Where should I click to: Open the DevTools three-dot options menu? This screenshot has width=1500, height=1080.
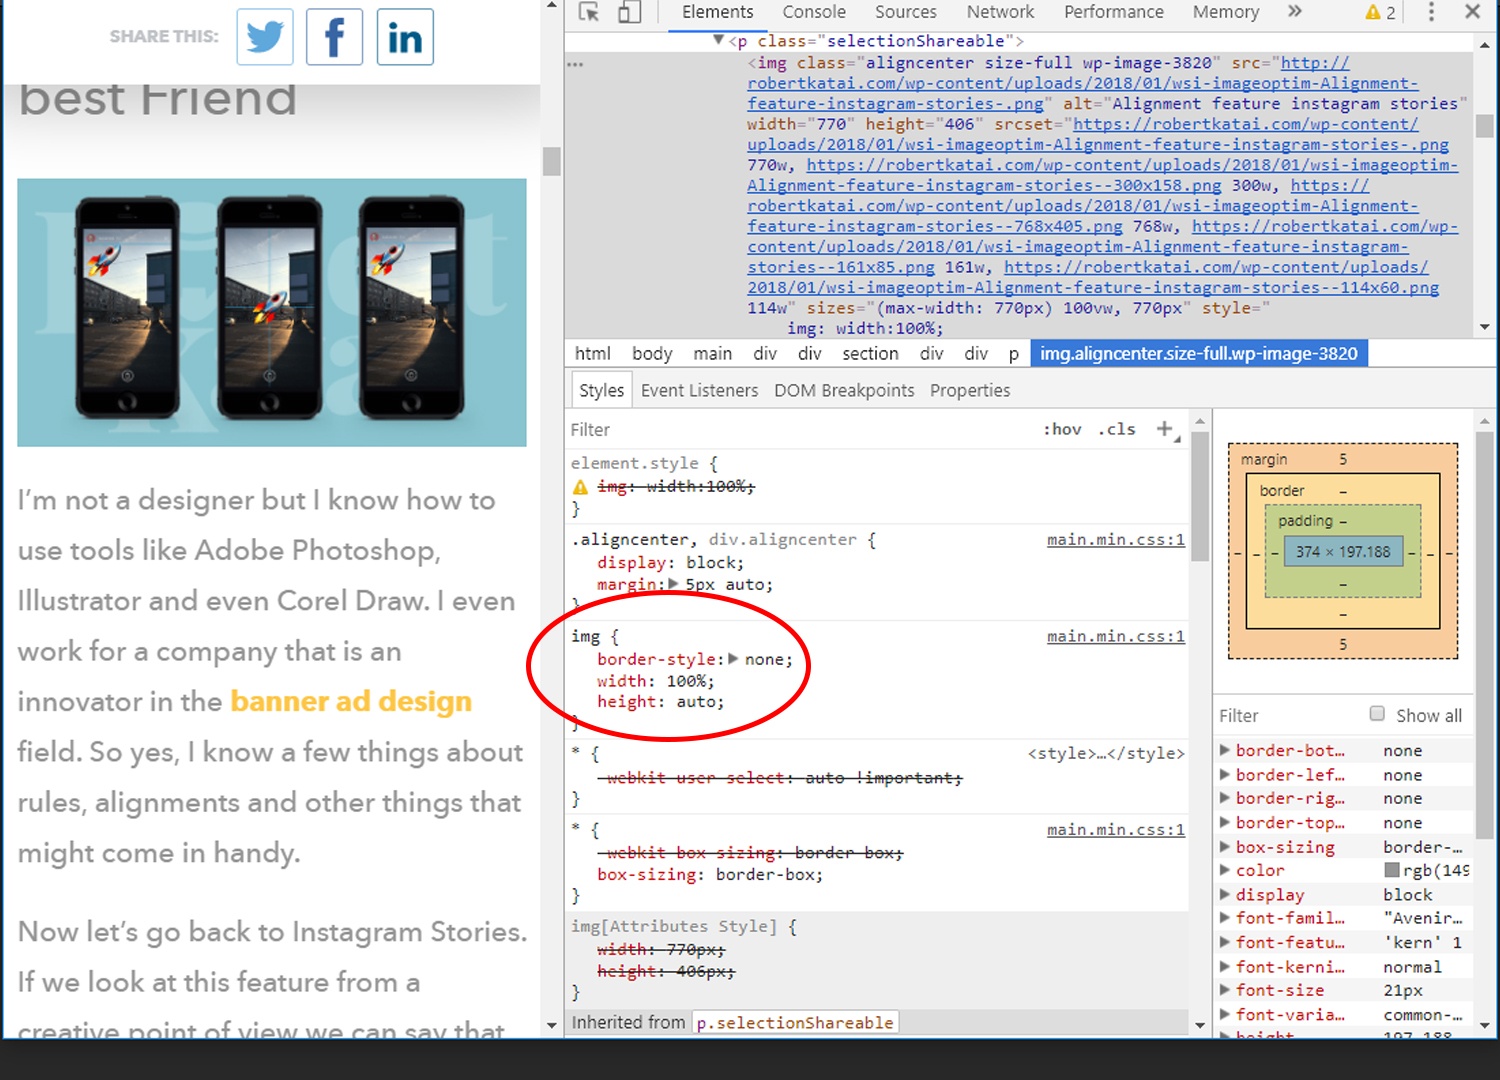tap(1431, 12)
